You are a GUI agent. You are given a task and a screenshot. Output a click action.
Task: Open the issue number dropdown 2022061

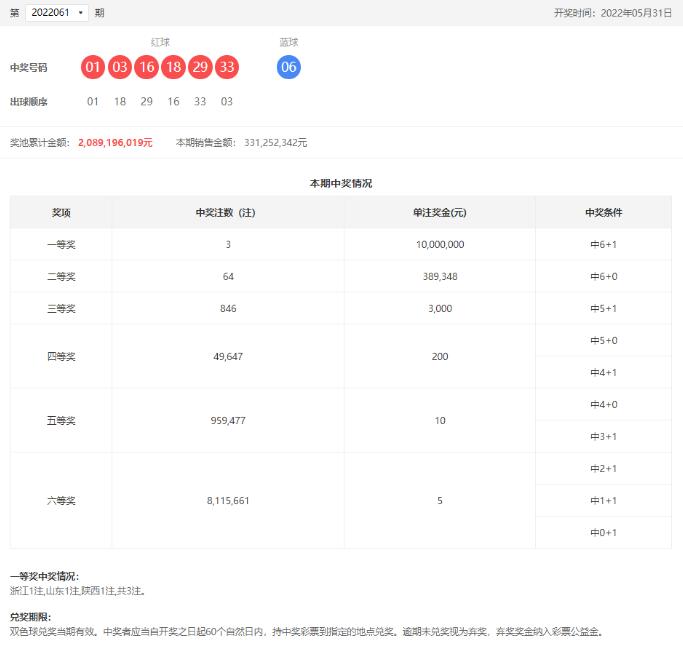(x=57, y=13)
